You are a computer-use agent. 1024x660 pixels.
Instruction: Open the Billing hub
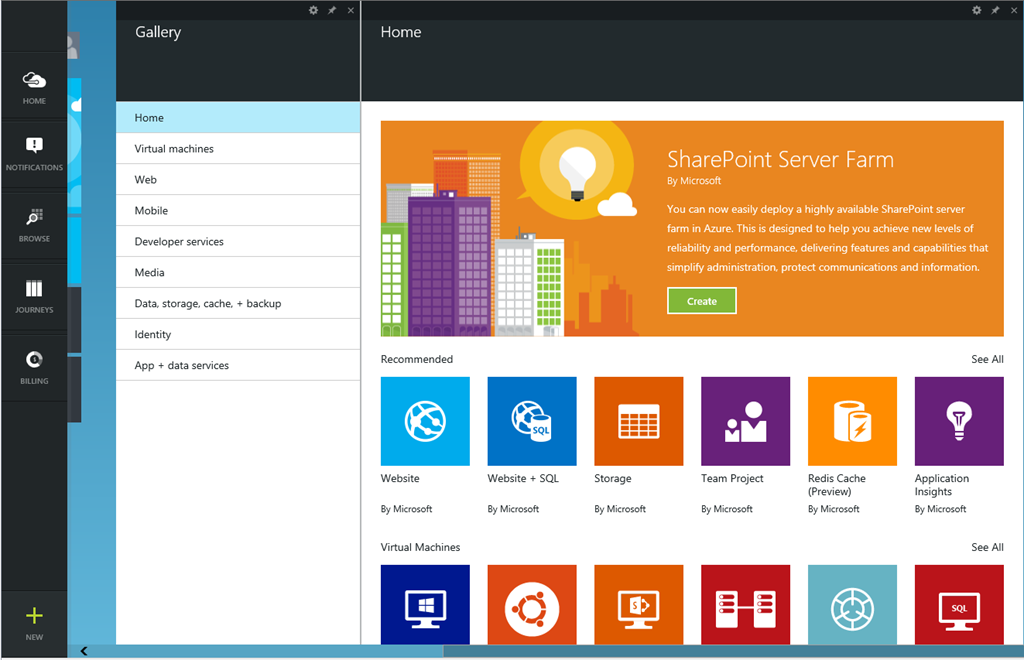coord(34,368)
